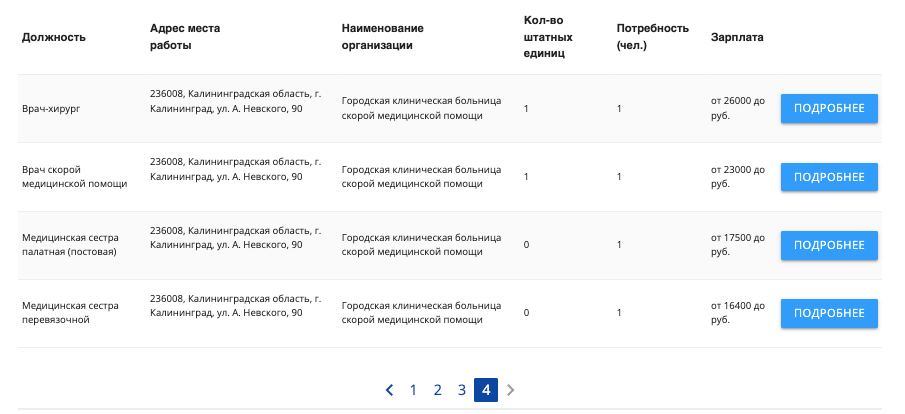Open page 2 of the vacancy list

437,390
